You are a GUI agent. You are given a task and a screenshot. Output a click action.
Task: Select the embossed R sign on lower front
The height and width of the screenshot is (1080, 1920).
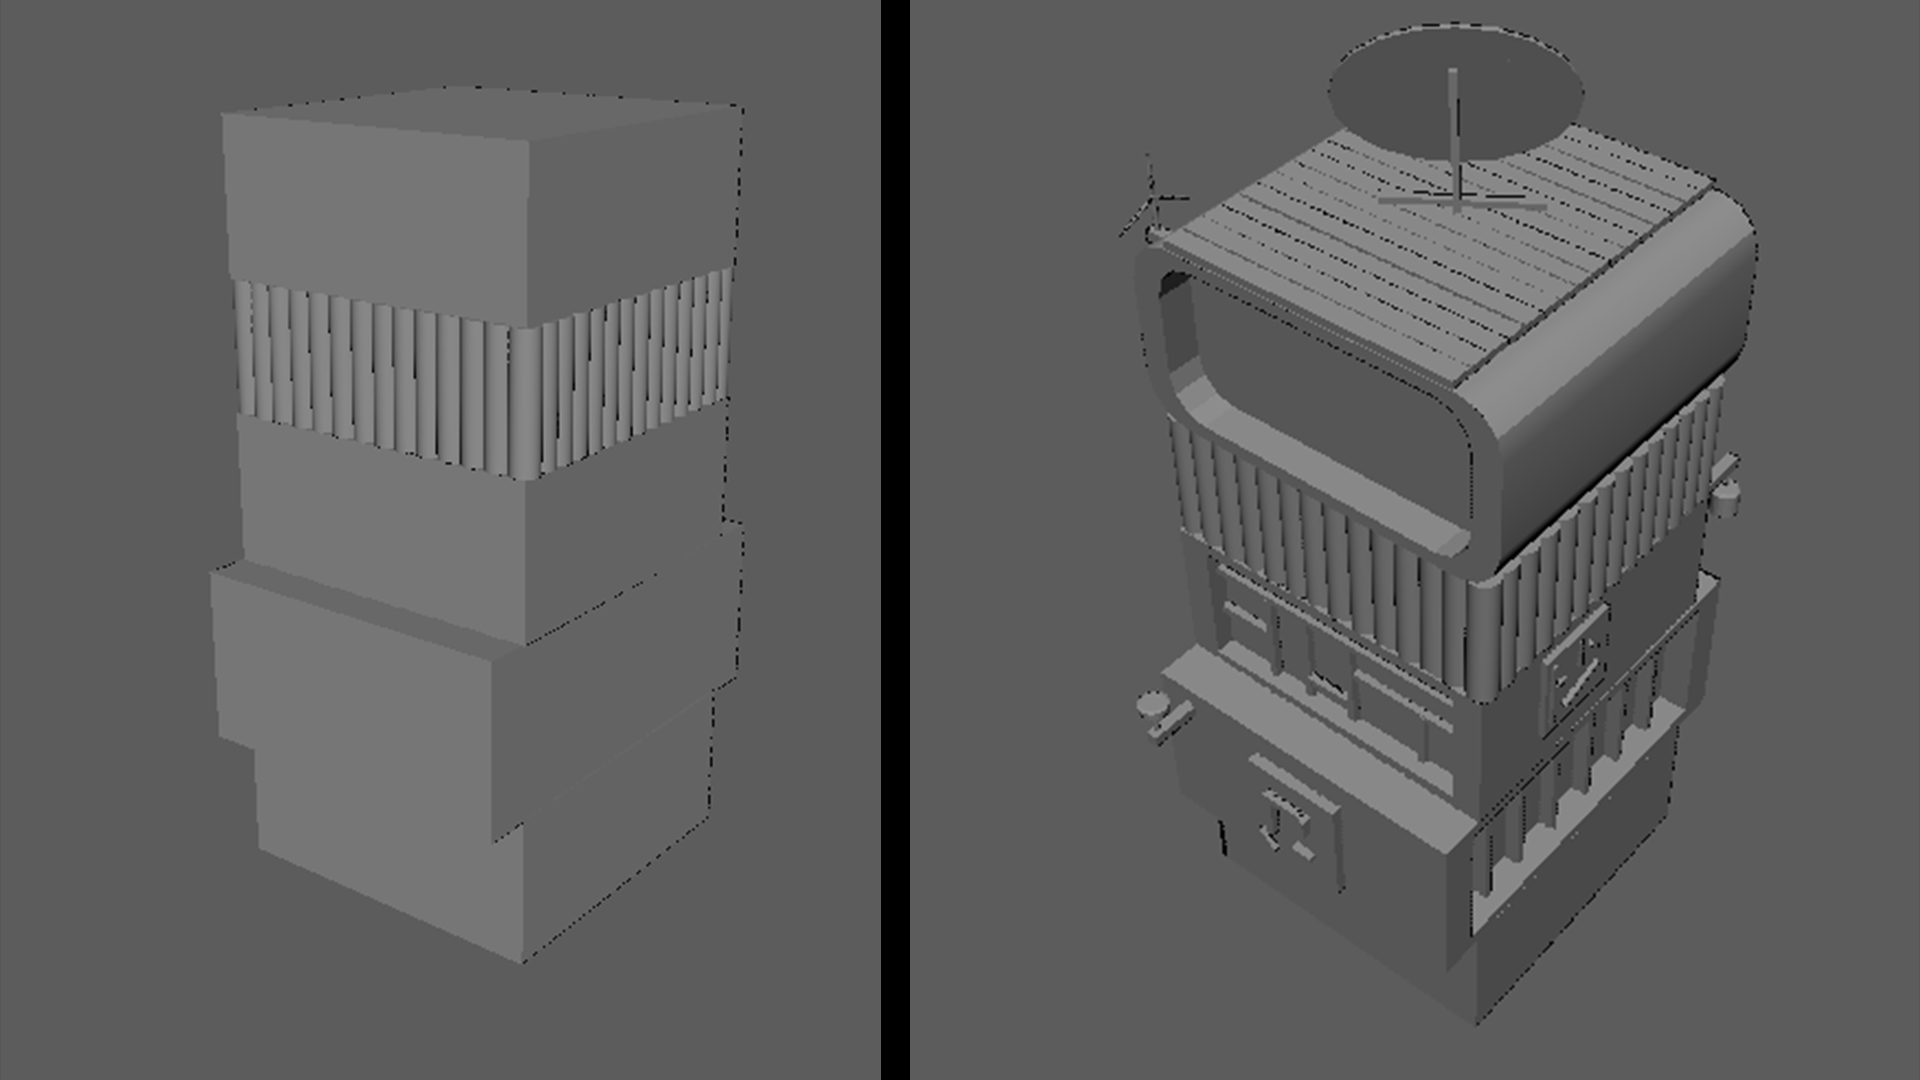1287,824
